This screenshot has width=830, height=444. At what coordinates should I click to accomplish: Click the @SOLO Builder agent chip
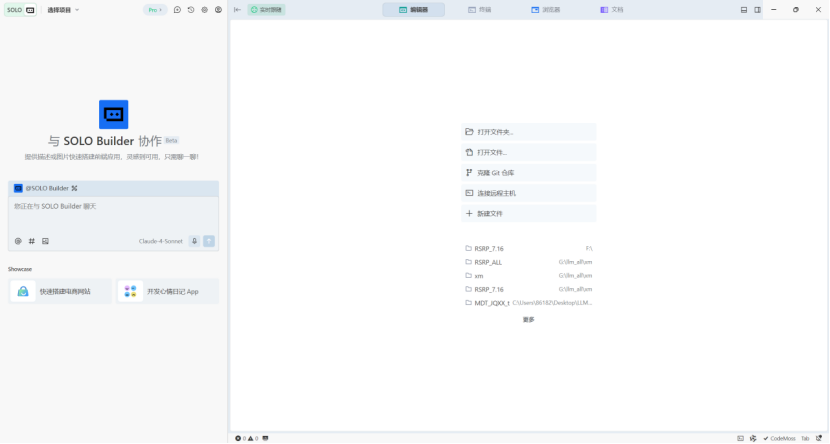point(42,188)
